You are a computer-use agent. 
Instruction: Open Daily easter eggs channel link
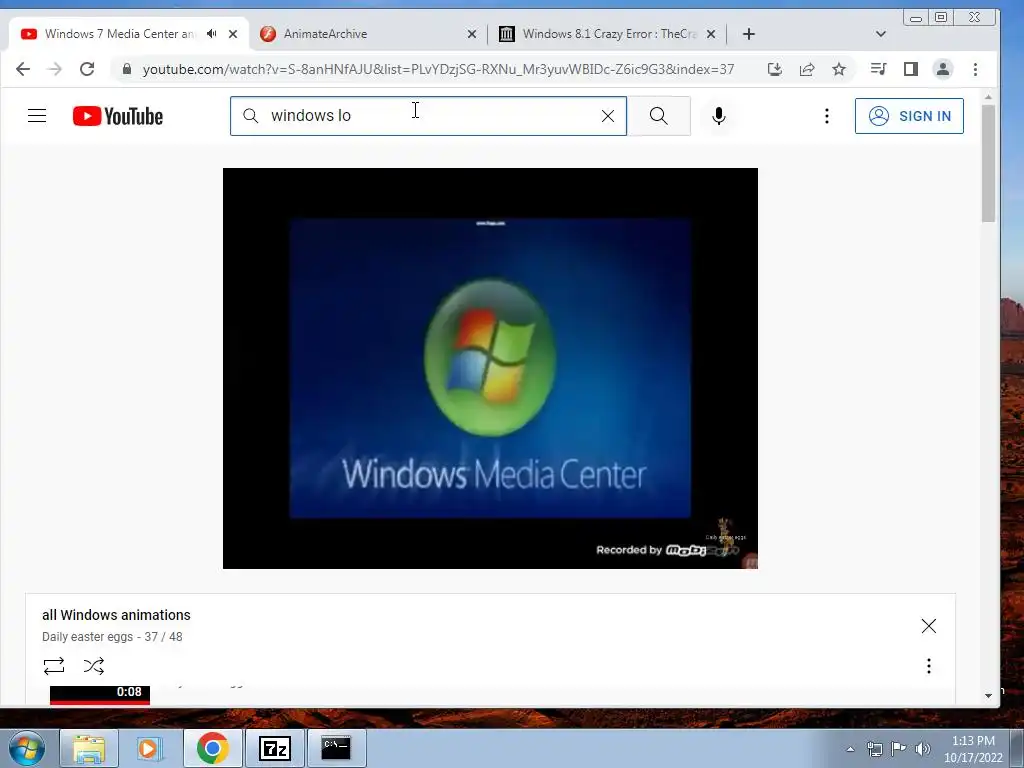pyautogui.click(x=88, y=637)
